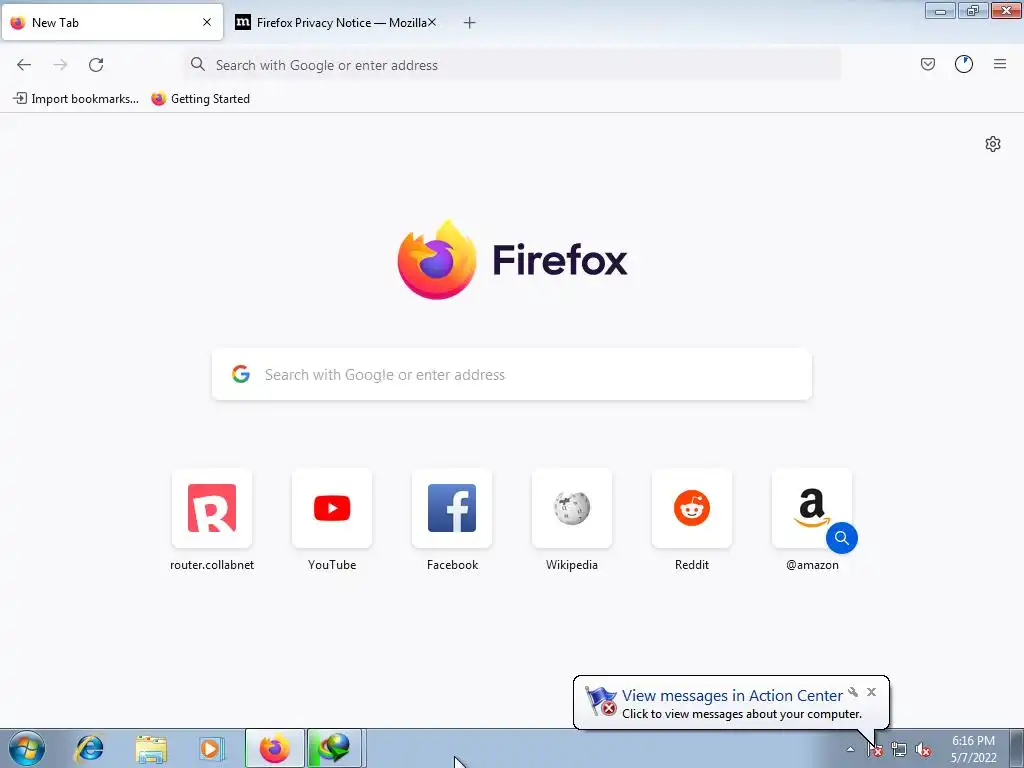Open Windows Media Player from taskbar
The height and width of the screenshot is (768, 1024).
point(211,748)
